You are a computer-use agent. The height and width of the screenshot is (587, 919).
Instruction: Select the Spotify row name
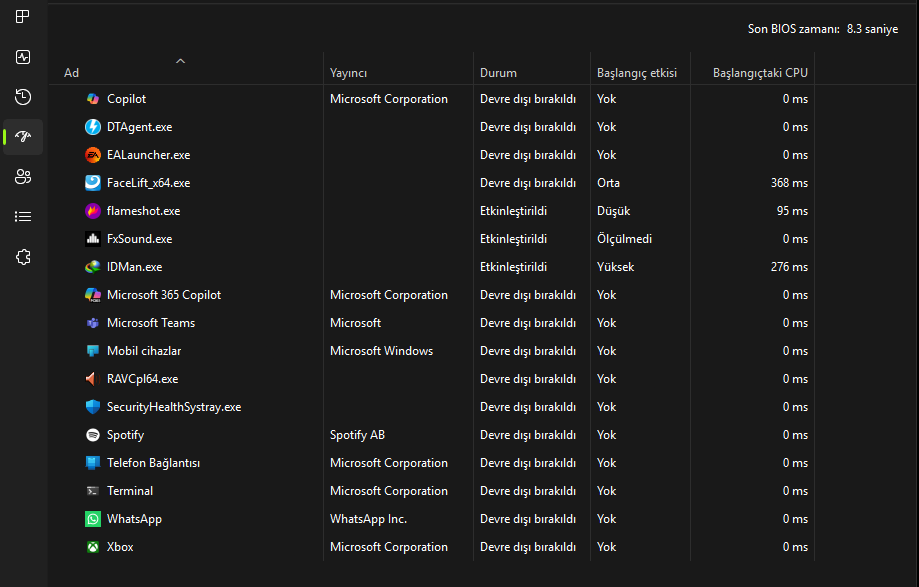(x=125, y=435)
